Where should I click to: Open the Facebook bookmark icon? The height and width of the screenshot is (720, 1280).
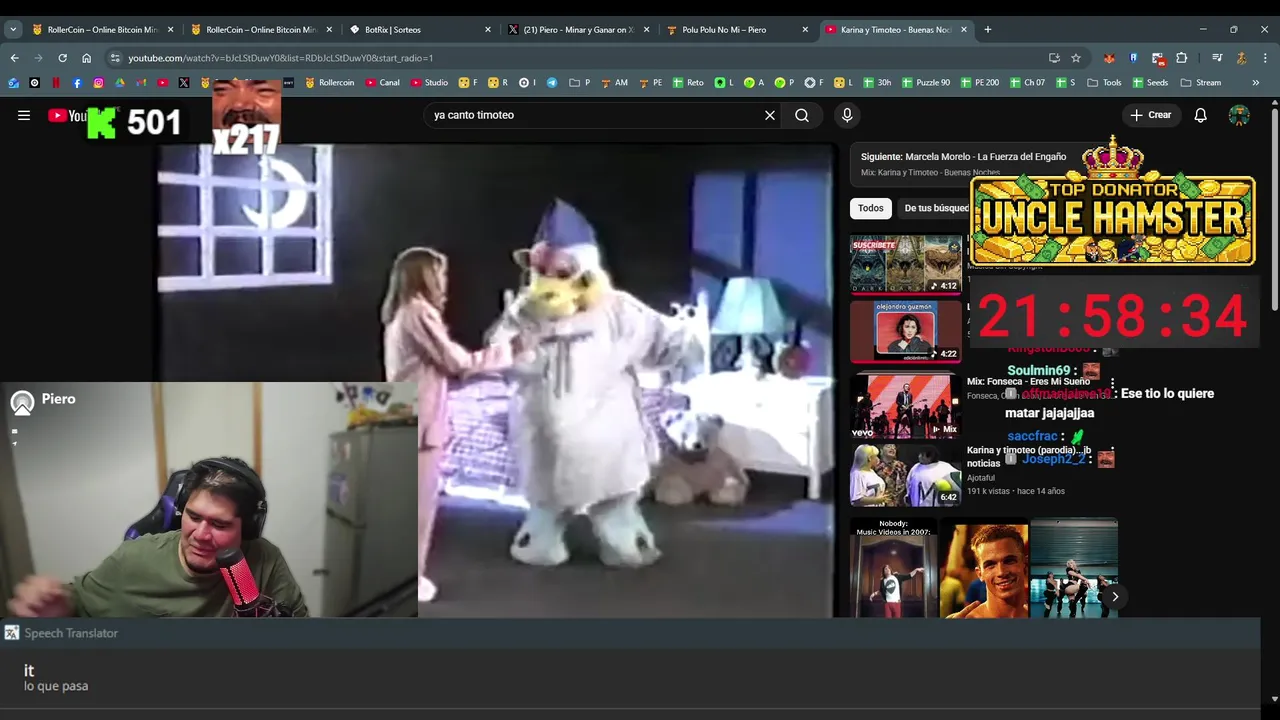coord(77,83)
